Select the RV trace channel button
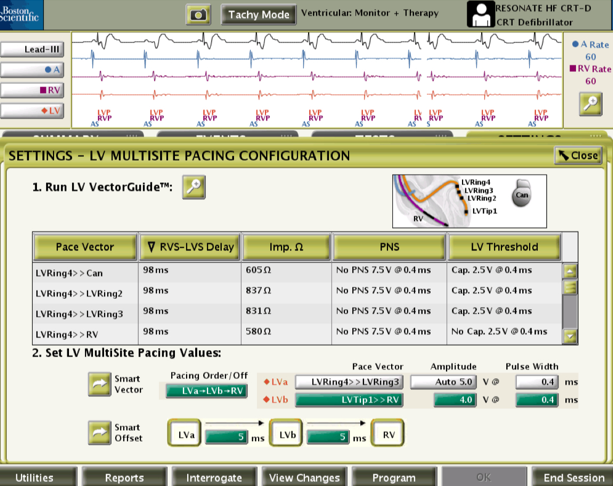 pyautogui.click(x=32, y=90)
